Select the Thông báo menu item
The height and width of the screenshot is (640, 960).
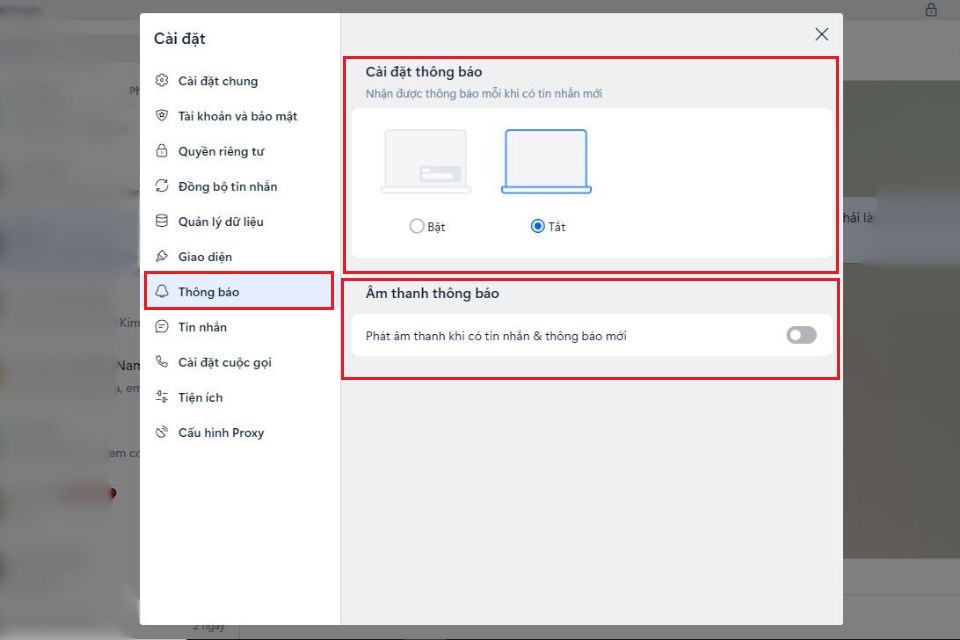tap(239, 291)
